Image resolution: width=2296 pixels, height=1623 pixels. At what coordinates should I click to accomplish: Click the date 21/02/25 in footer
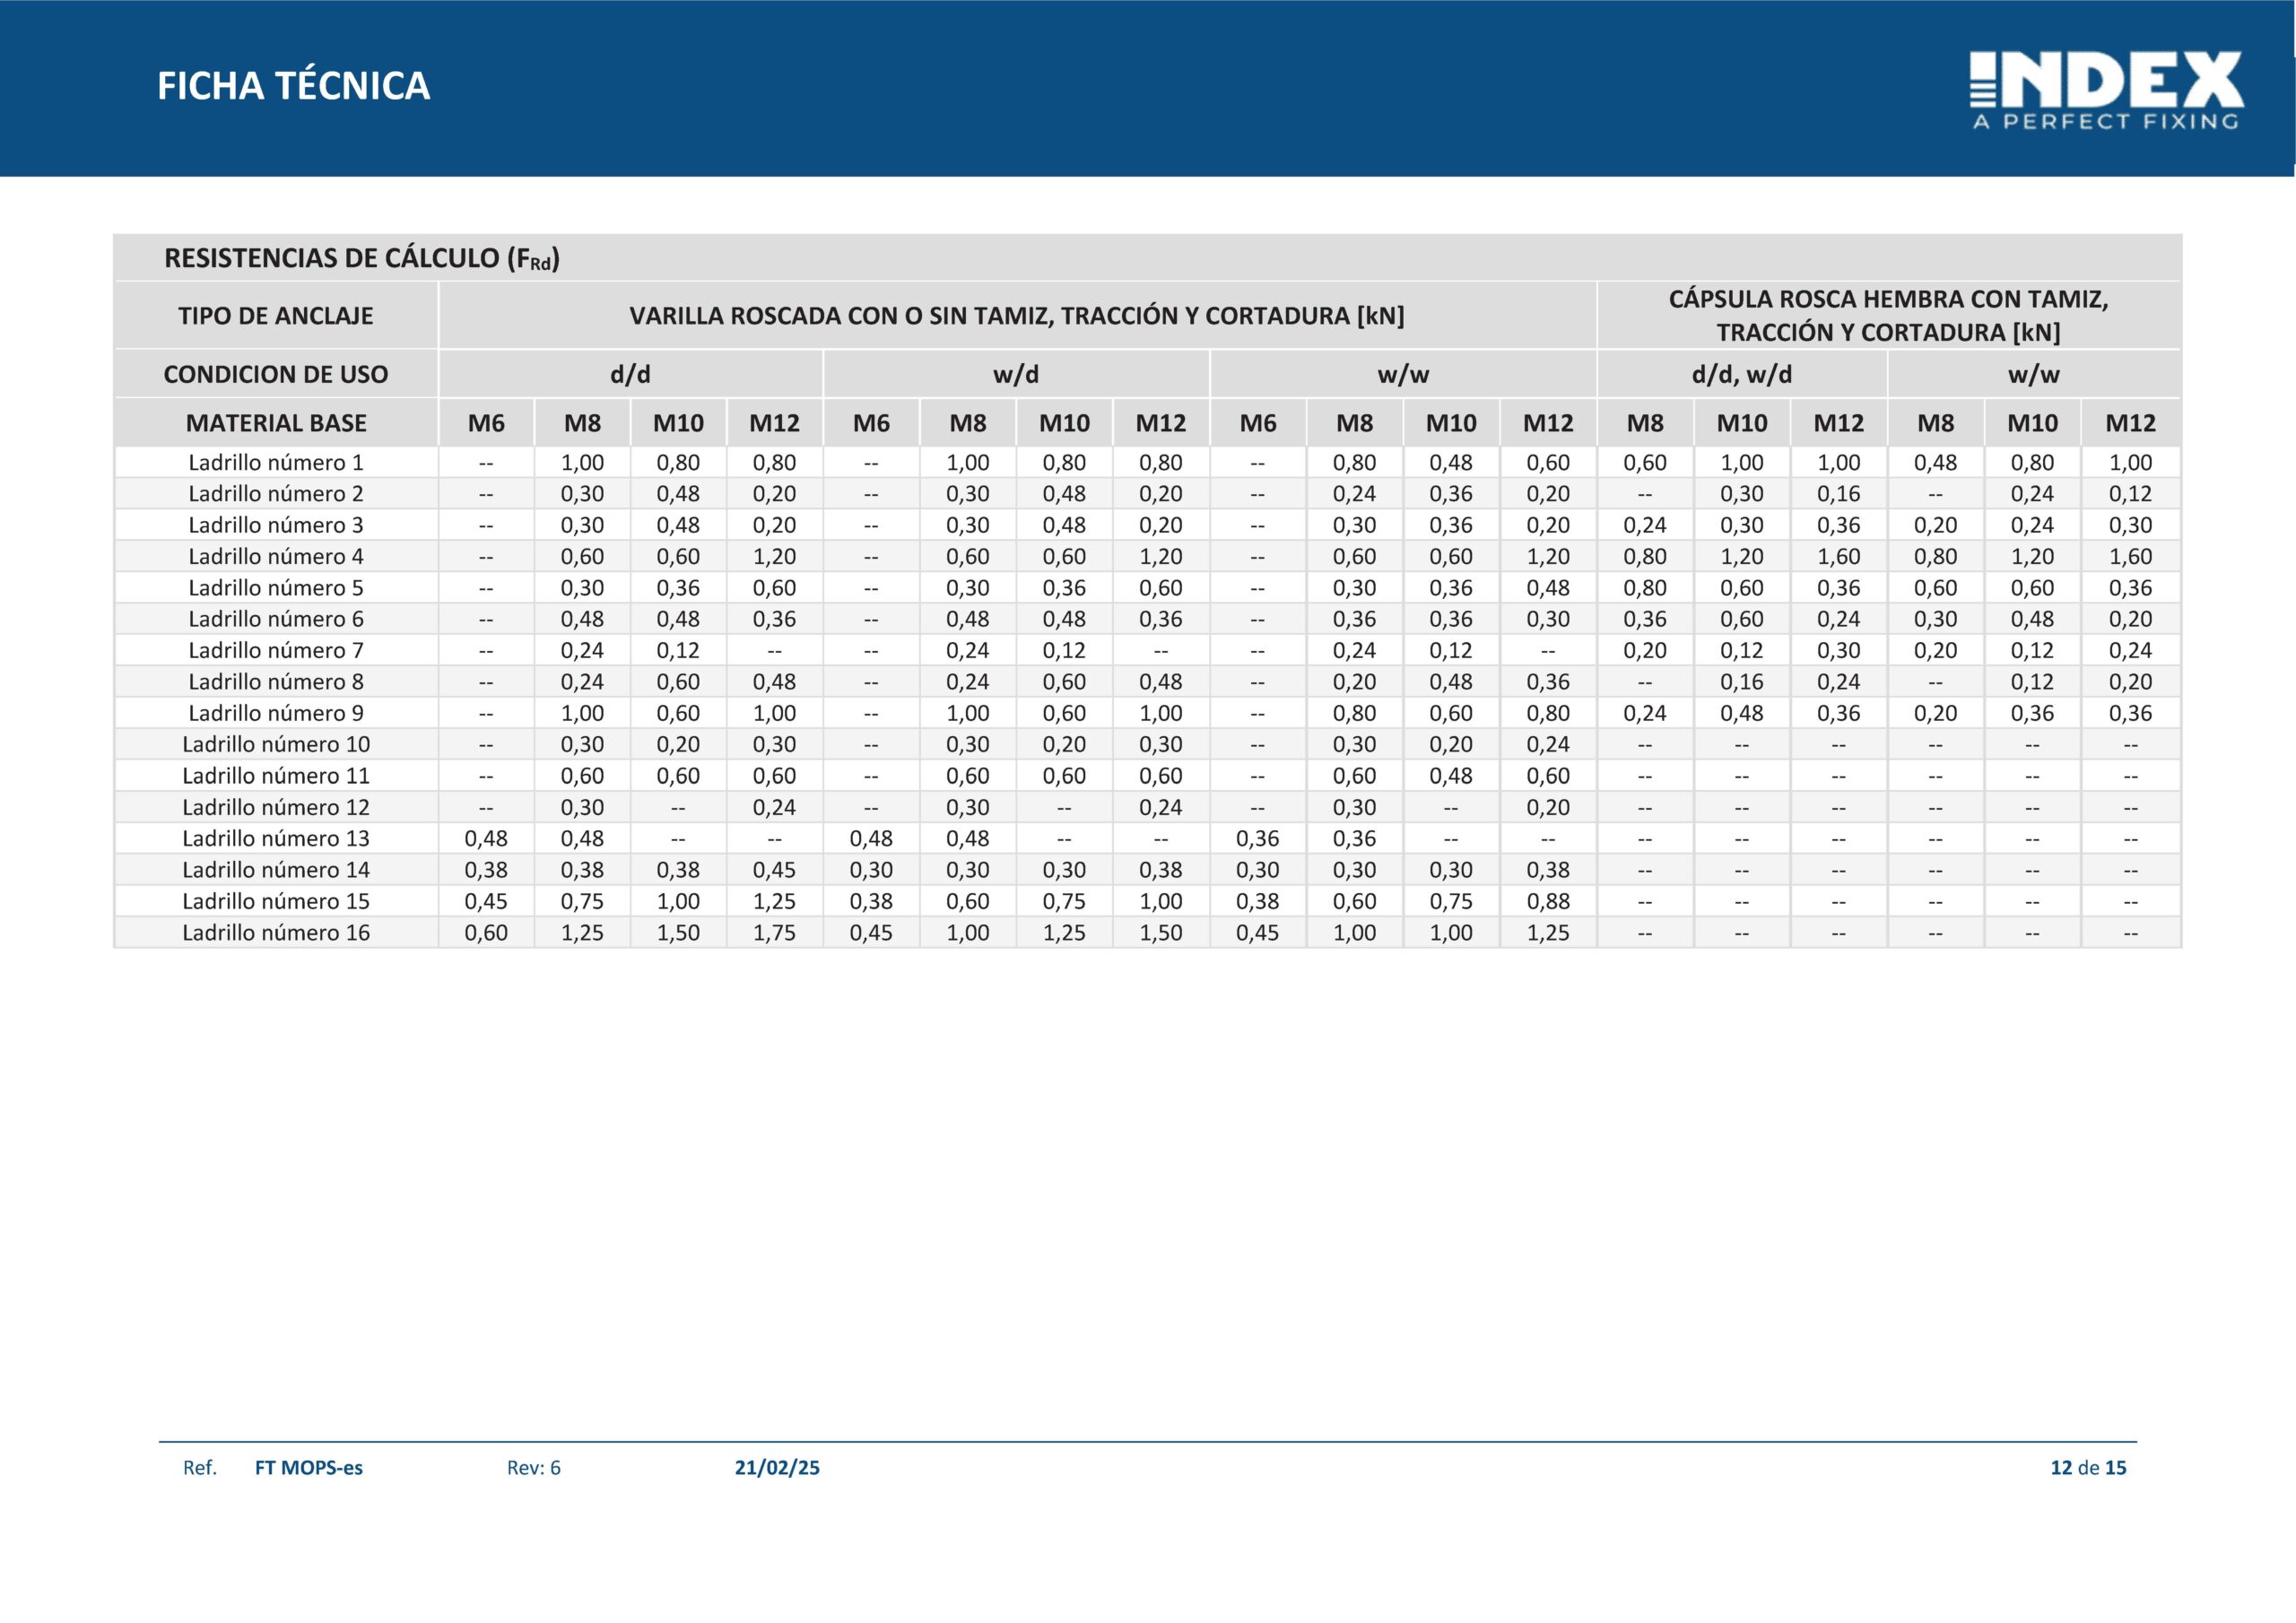pos(777,1468)
